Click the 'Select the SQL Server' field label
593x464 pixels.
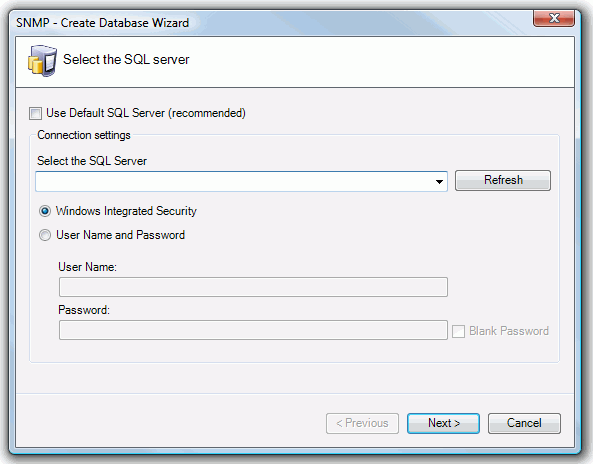click(92, 161)
